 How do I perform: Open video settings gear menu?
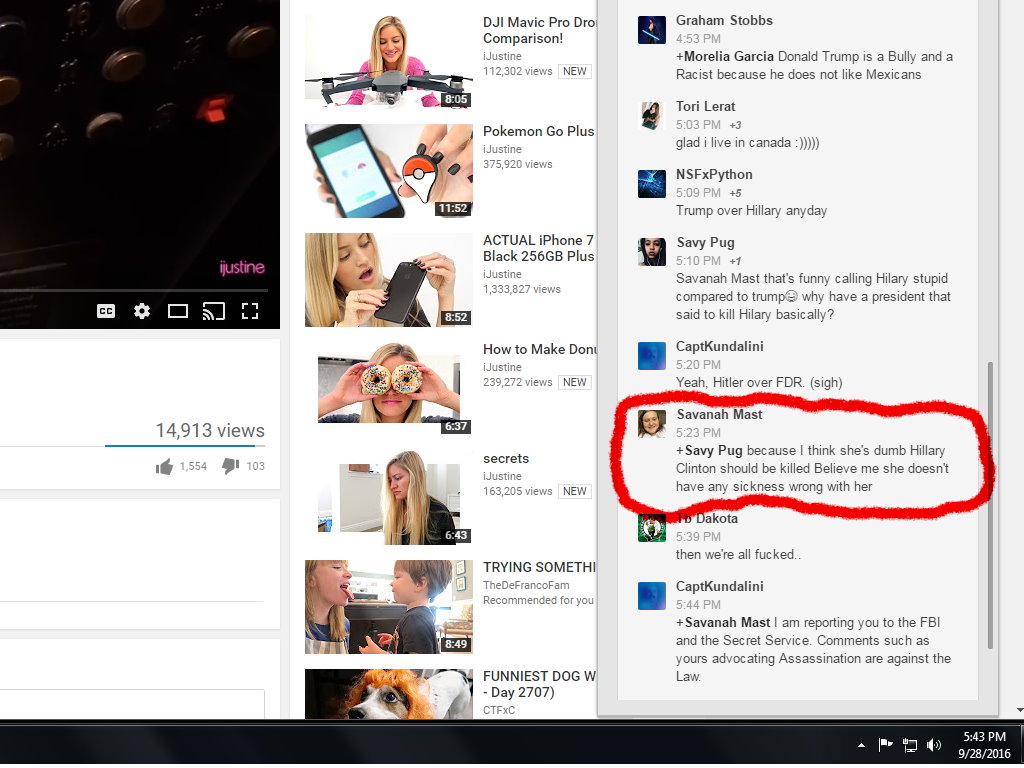click(142, 311)
